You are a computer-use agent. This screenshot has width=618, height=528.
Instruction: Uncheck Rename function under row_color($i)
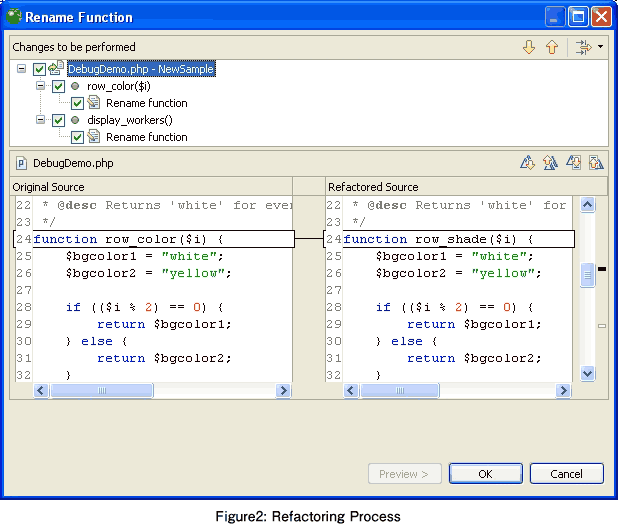click(77, 104)
